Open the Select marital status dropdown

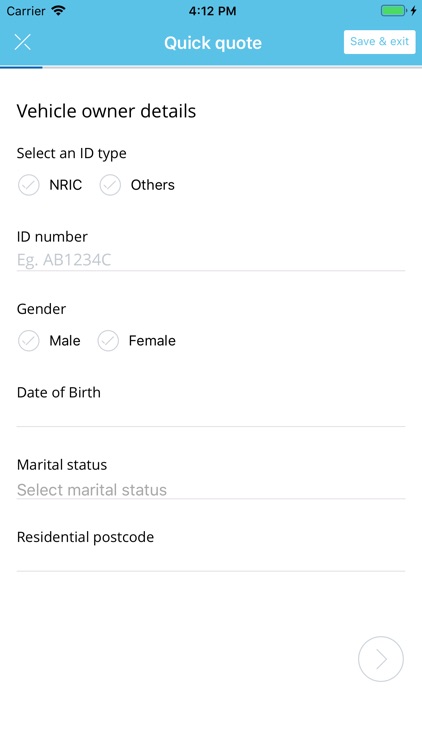[x=211, y=490]
